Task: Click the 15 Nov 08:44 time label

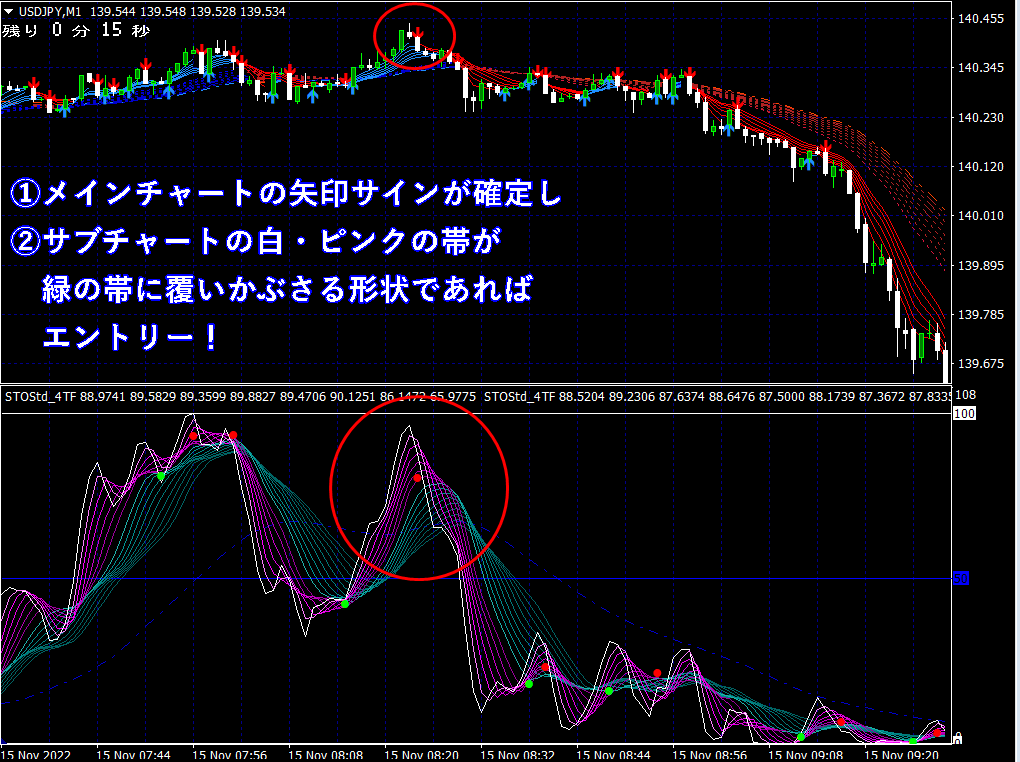Action: tap(613, 755)
